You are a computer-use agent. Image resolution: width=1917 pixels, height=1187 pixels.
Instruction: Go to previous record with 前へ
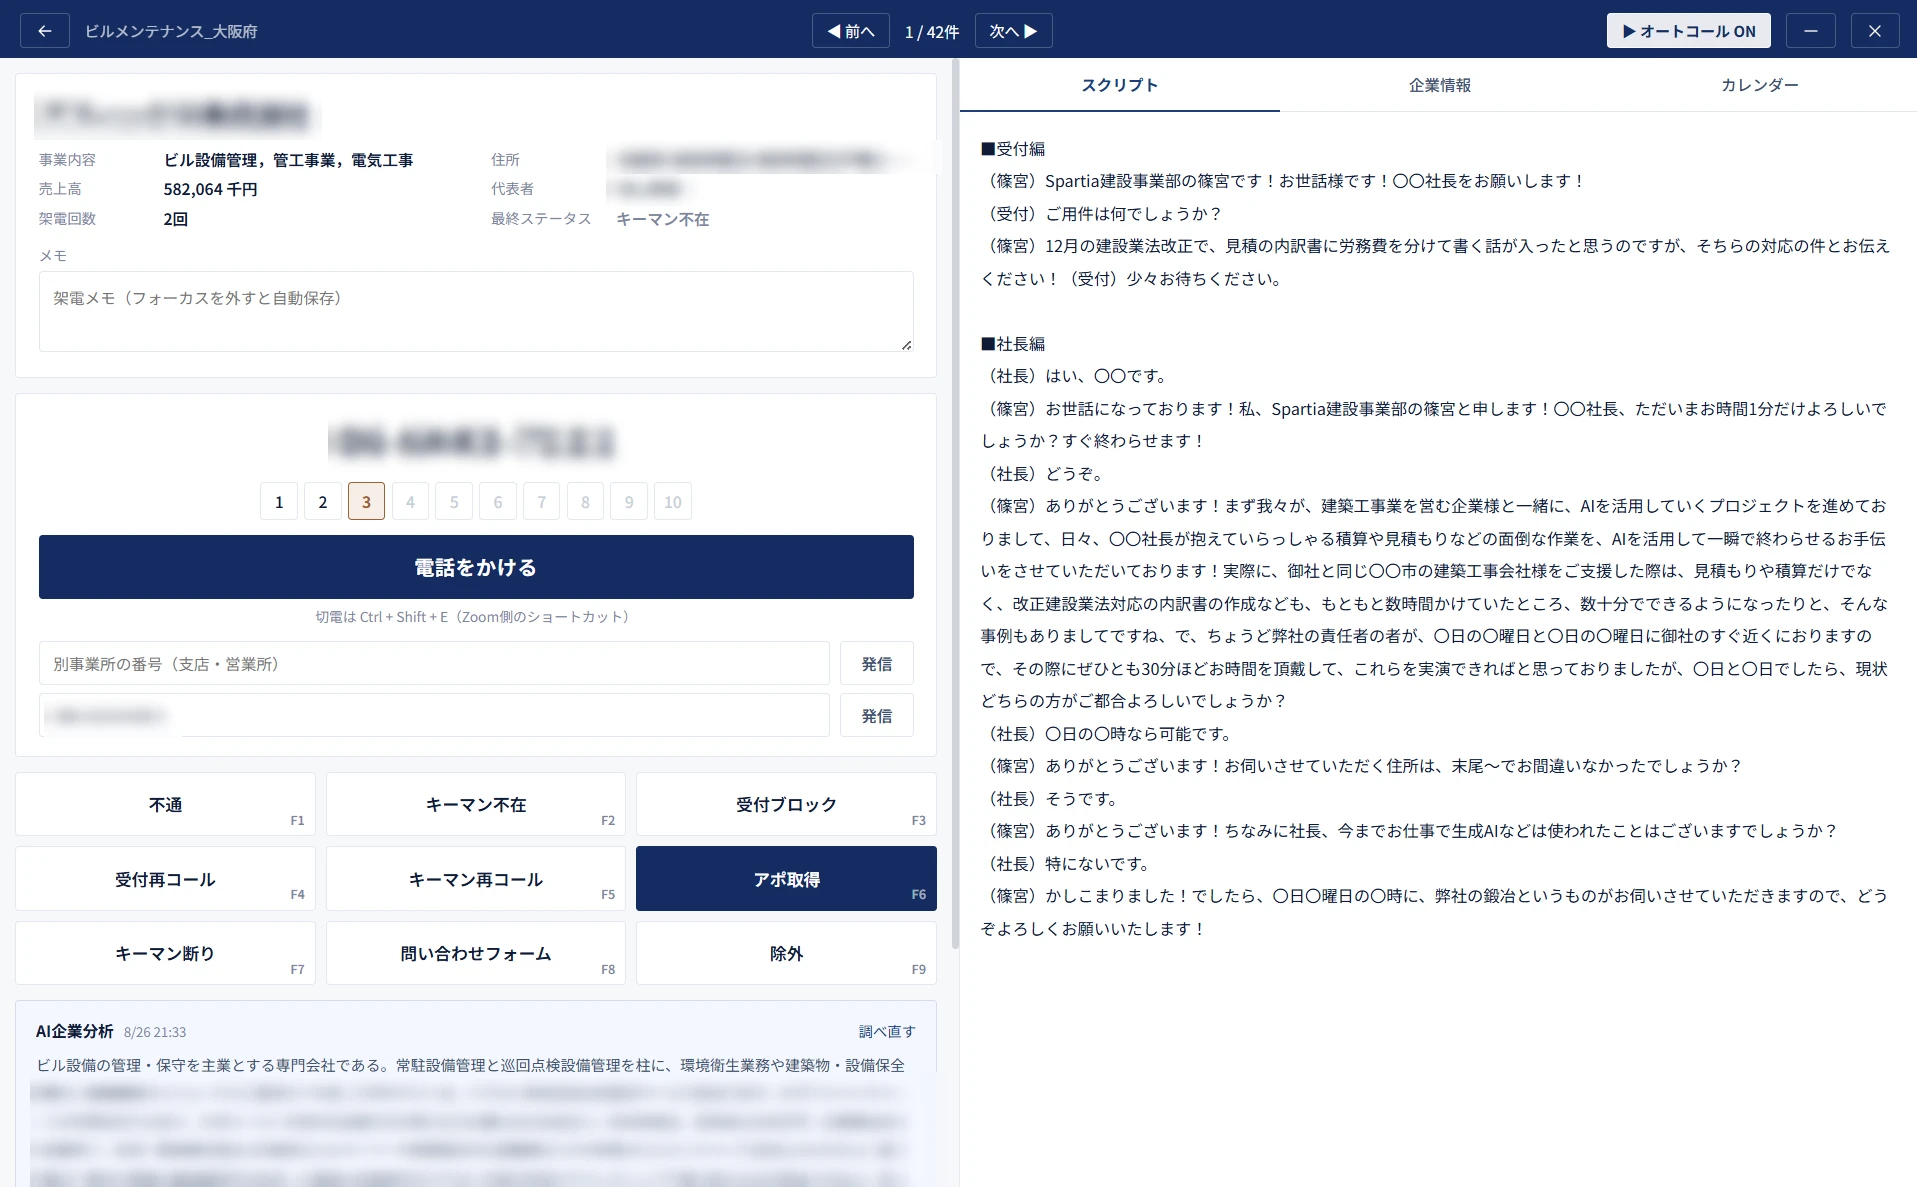click(850, 31)
